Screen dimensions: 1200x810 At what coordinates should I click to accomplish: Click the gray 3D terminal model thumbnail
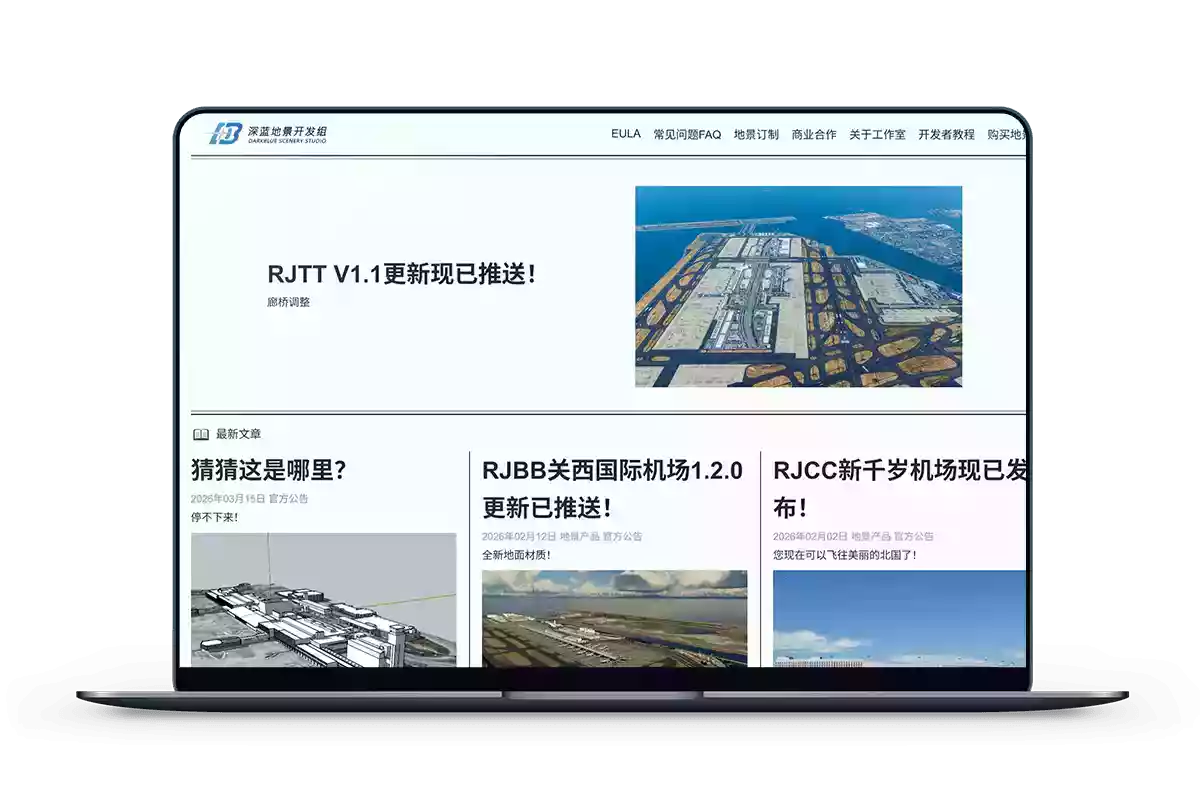[323, 599]
